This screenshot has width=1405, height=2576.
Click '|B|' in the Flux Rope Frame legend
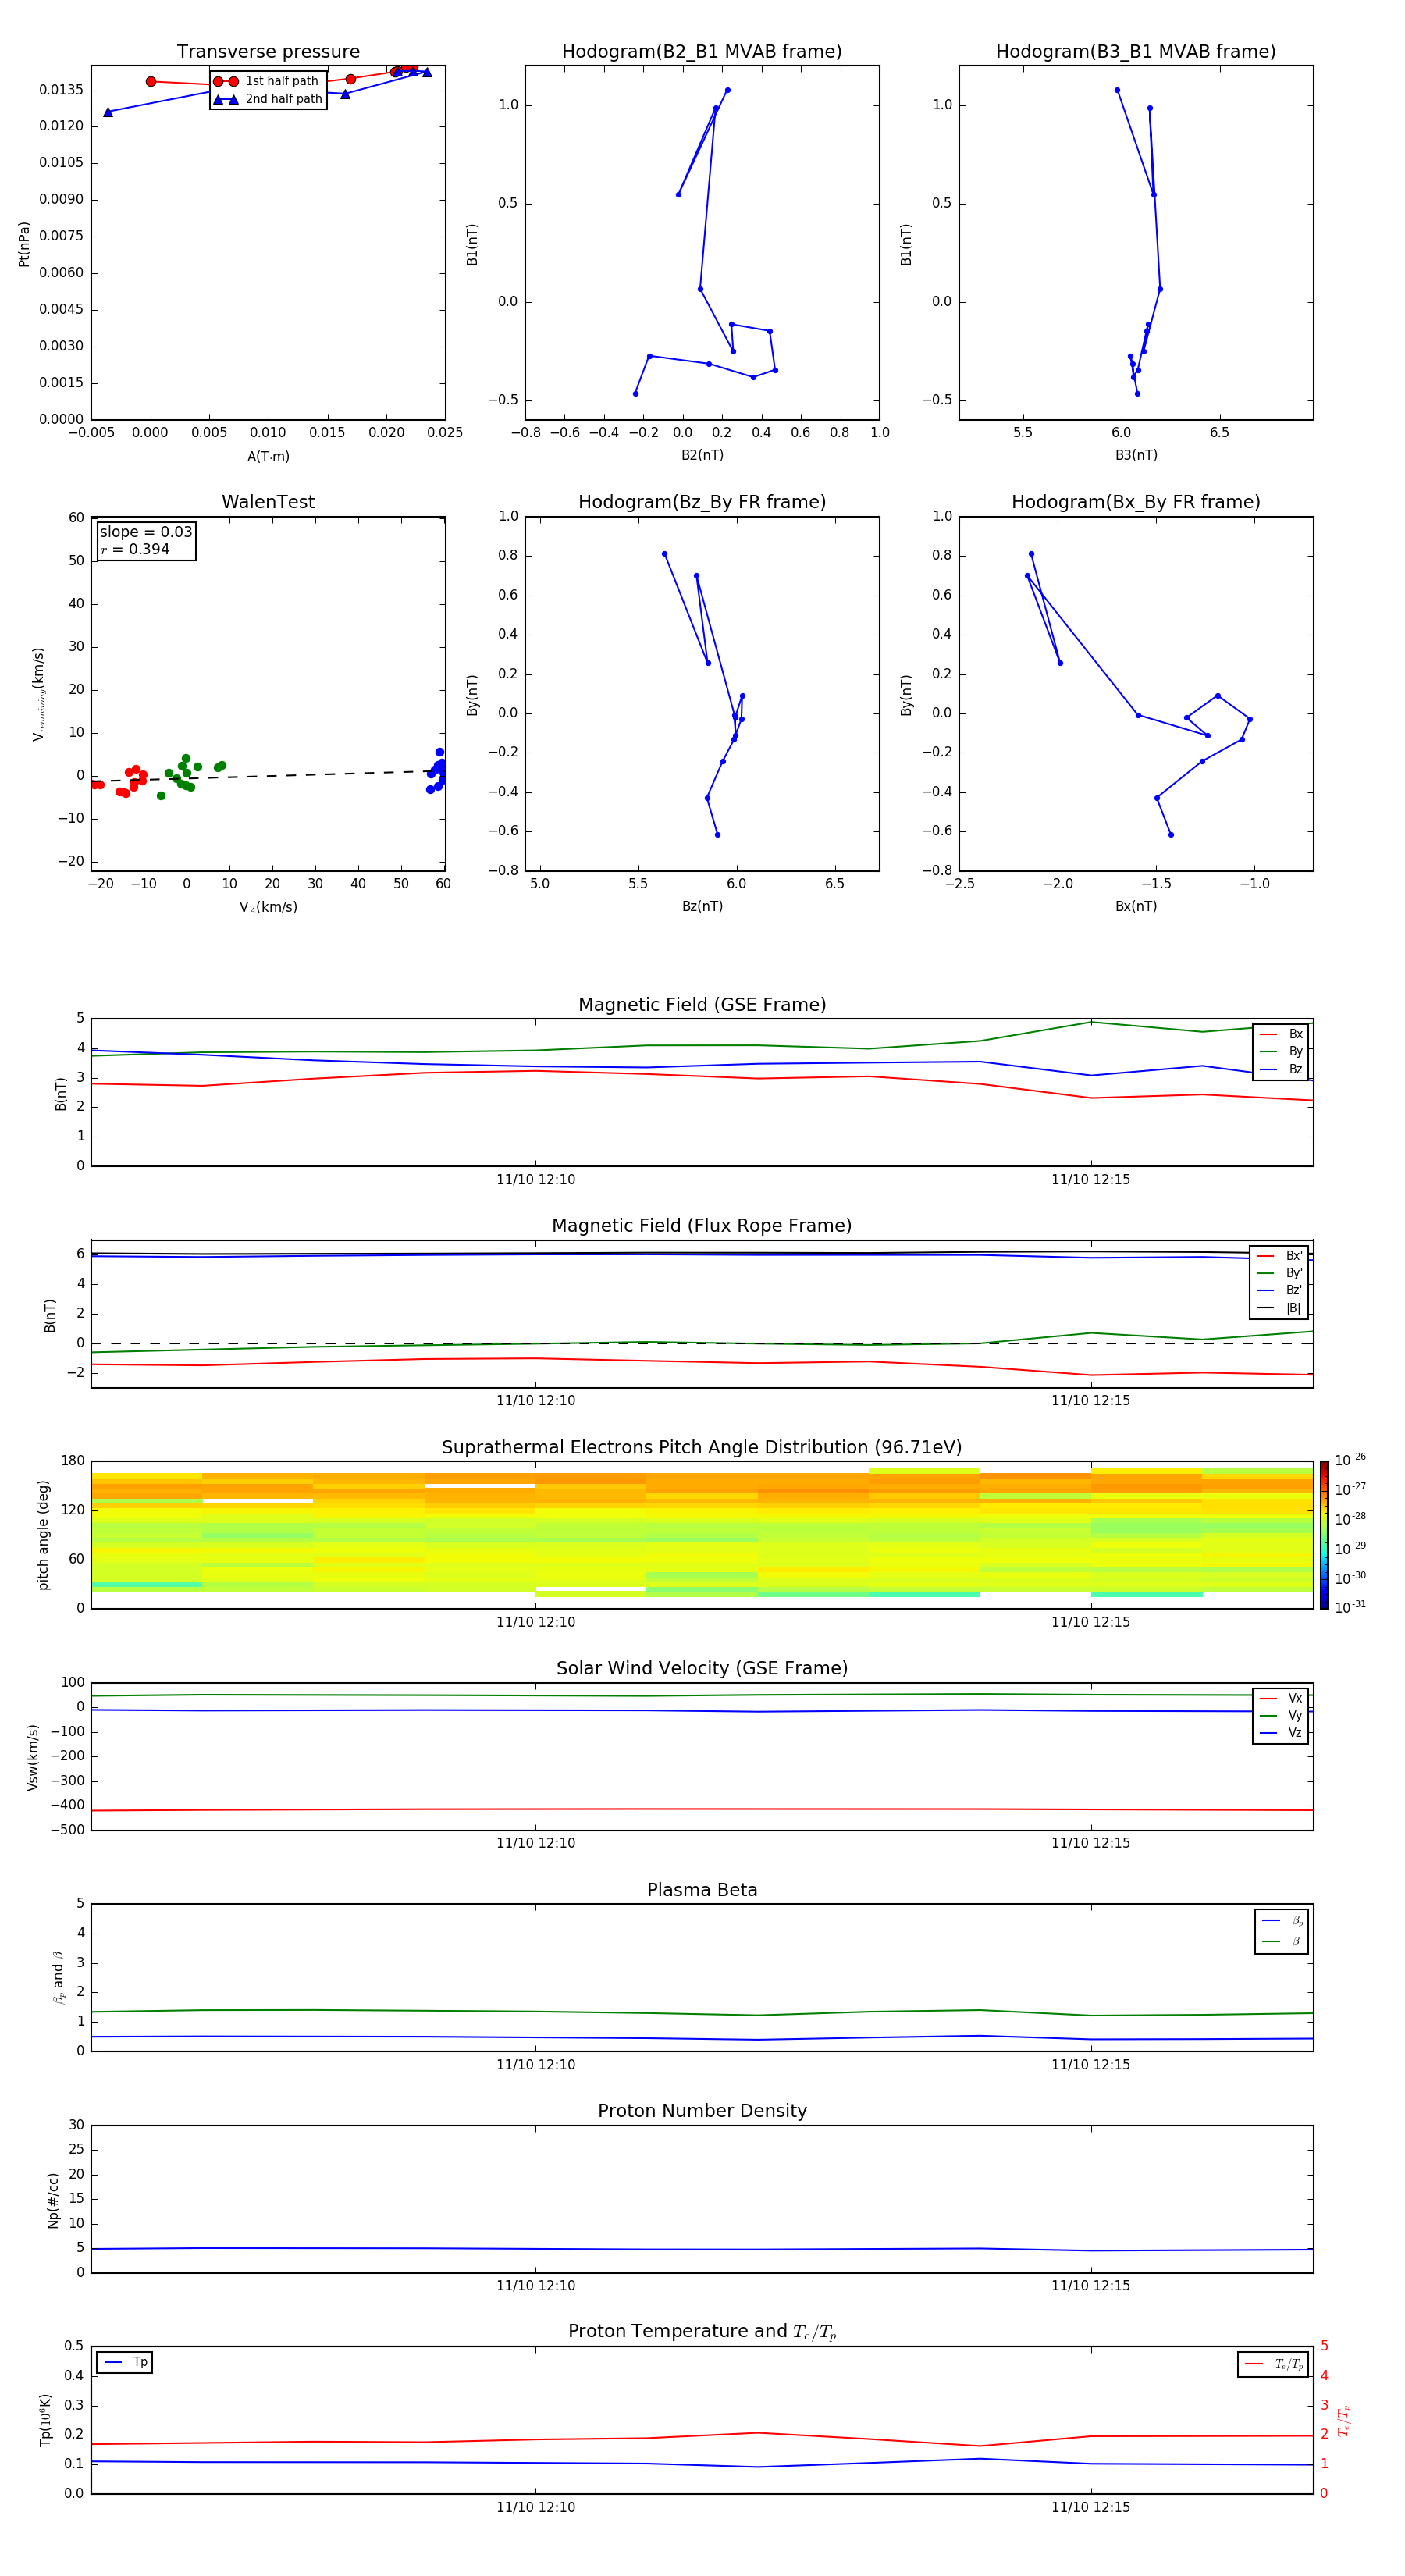point(1280,1308)
